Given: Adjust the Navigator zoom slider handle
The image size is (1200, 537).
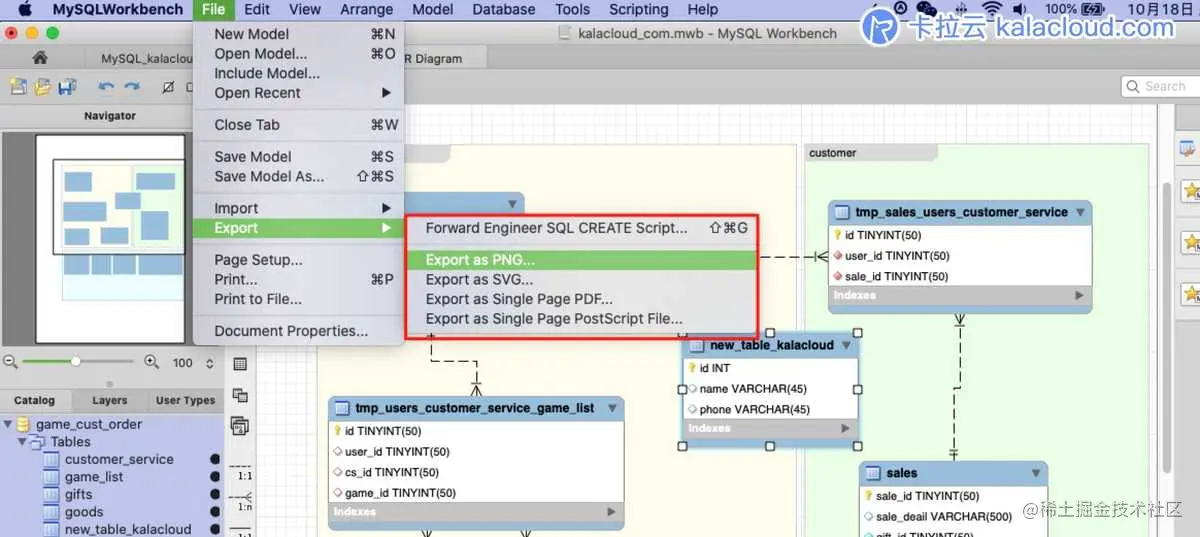Looking at the screenshot, I should pyautogui.click(x=75, y=362).
